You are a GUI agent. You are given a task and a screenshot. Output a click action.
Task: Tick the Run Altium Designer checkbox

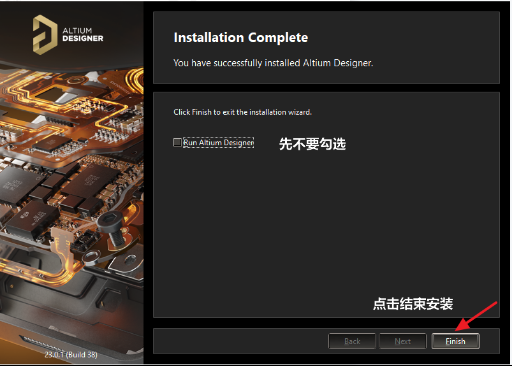[177, 142]
